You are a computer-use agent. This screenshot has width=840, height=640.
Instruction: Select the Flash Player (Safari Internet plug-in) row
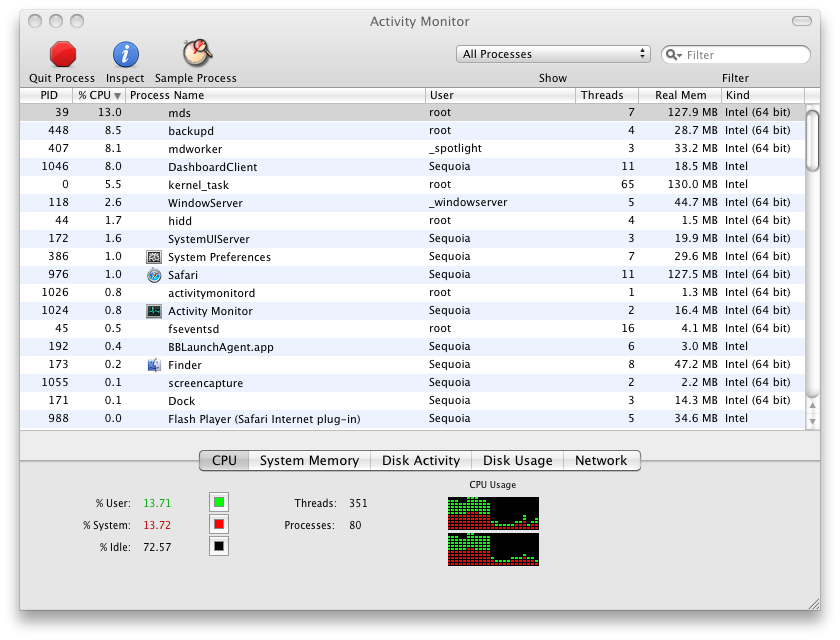pyautogui.click(x=412, y=418)
